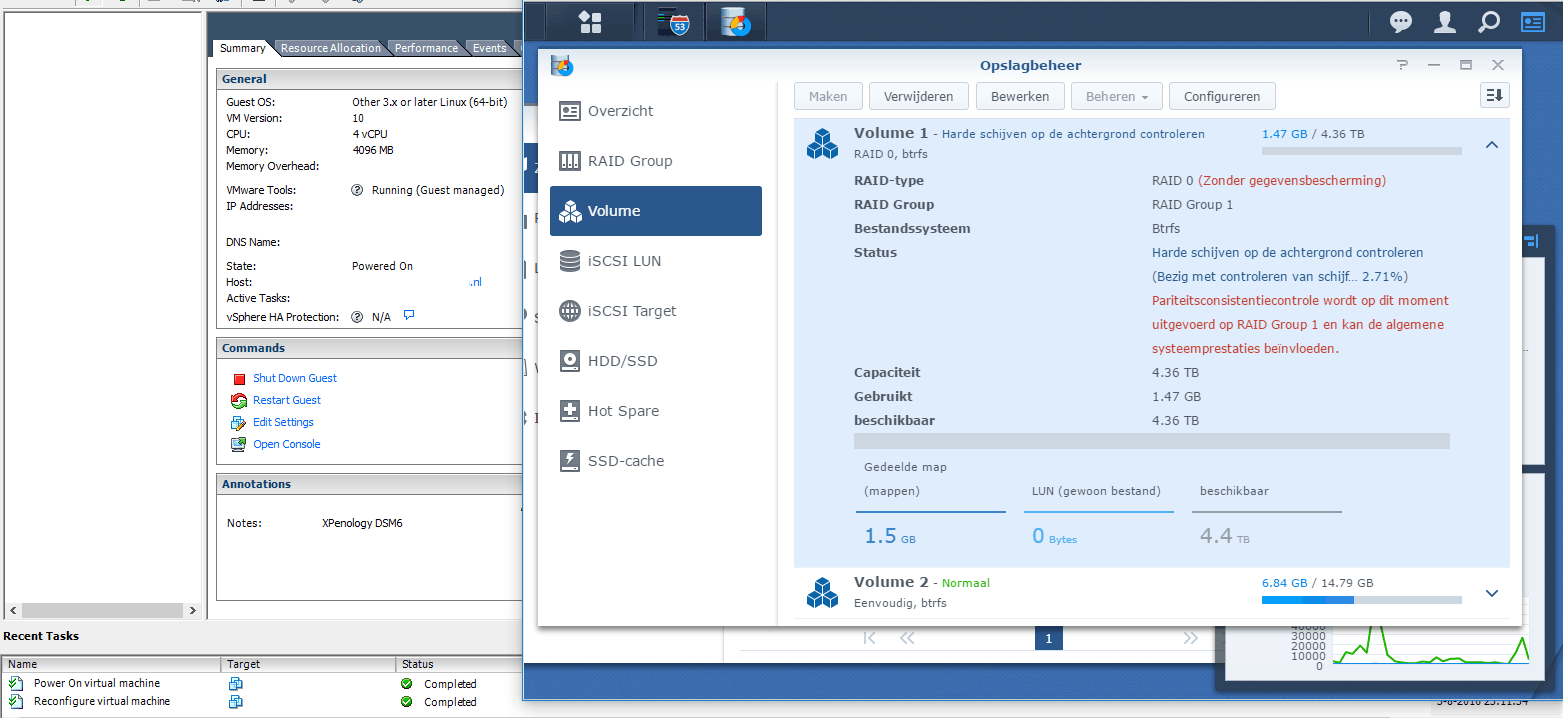Screen dimensions: 1563x718
Task: Click Open Console link in vSphere
Action: click(287, 444)
